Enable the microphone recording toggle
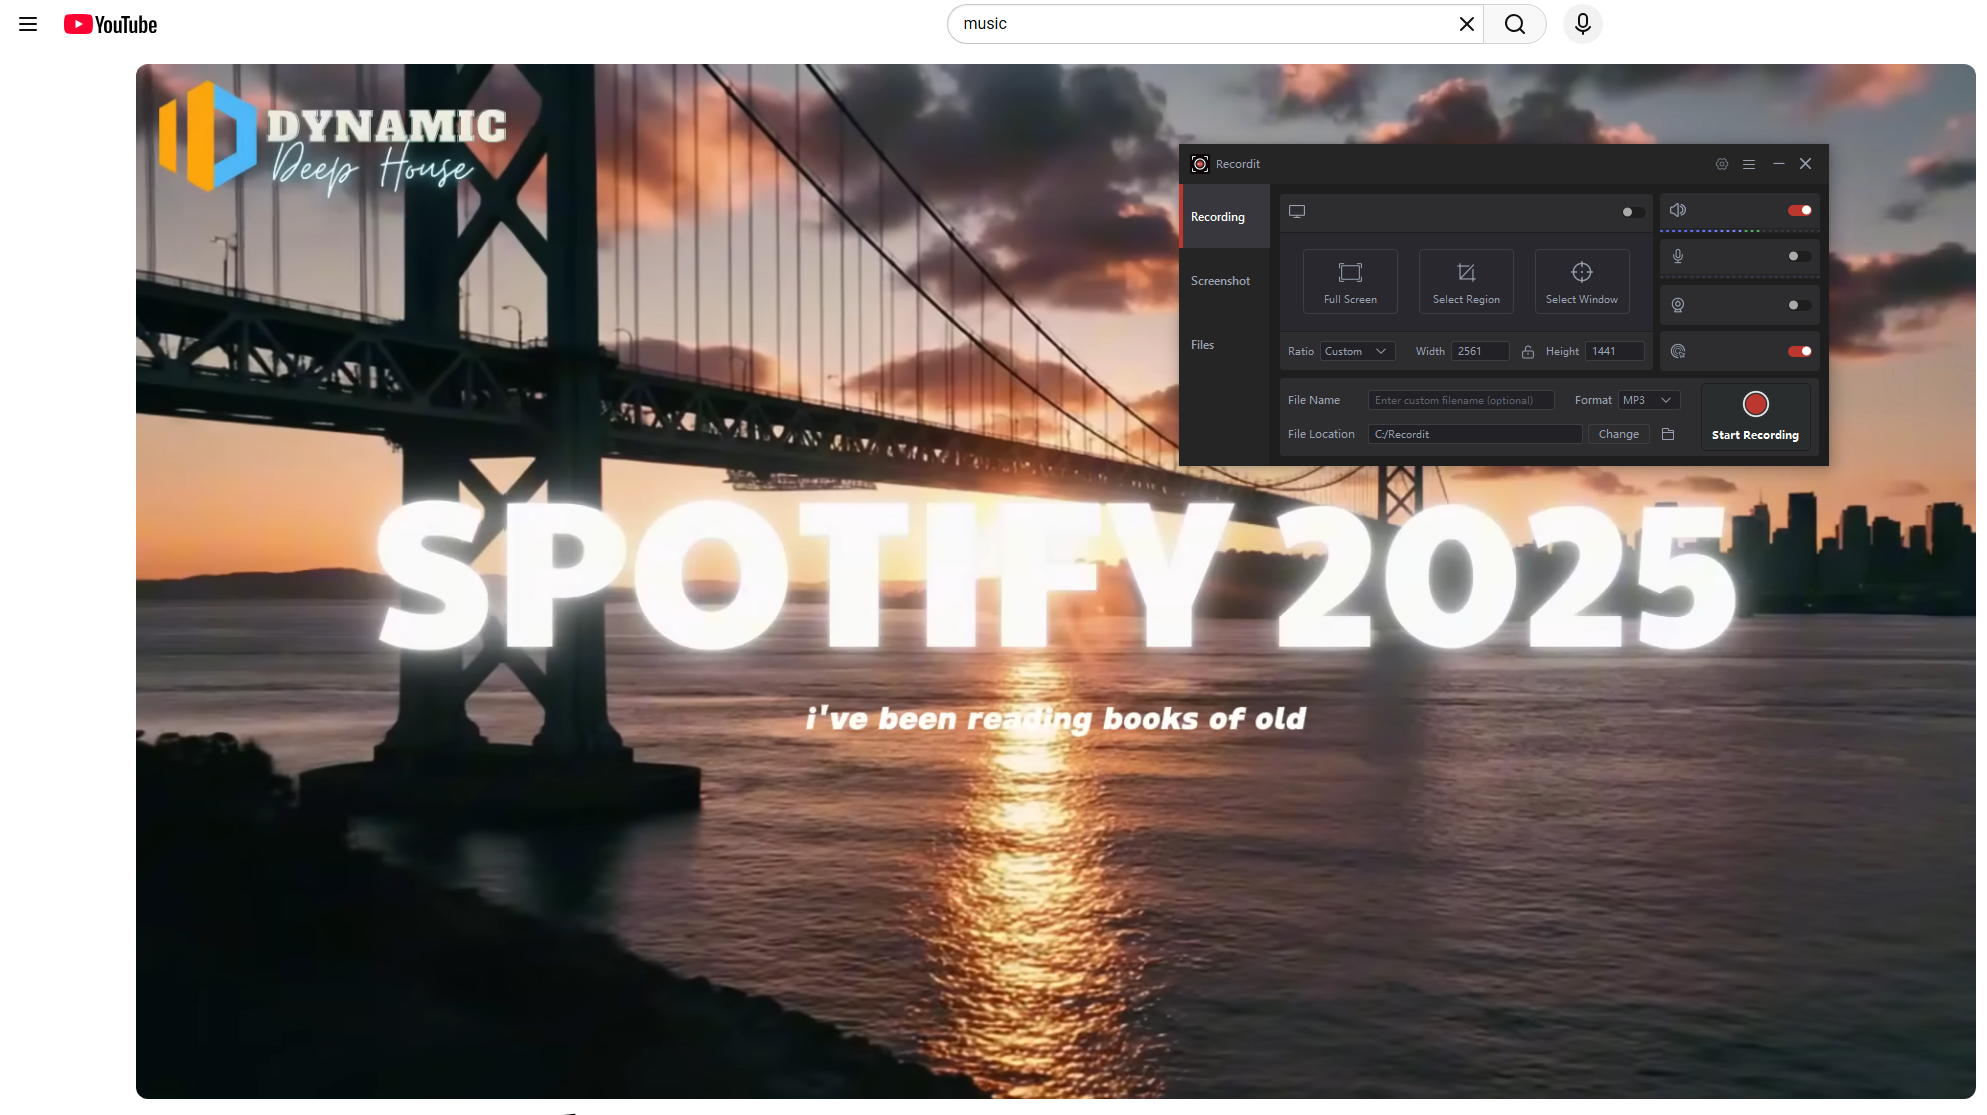 pos(1798,257)
